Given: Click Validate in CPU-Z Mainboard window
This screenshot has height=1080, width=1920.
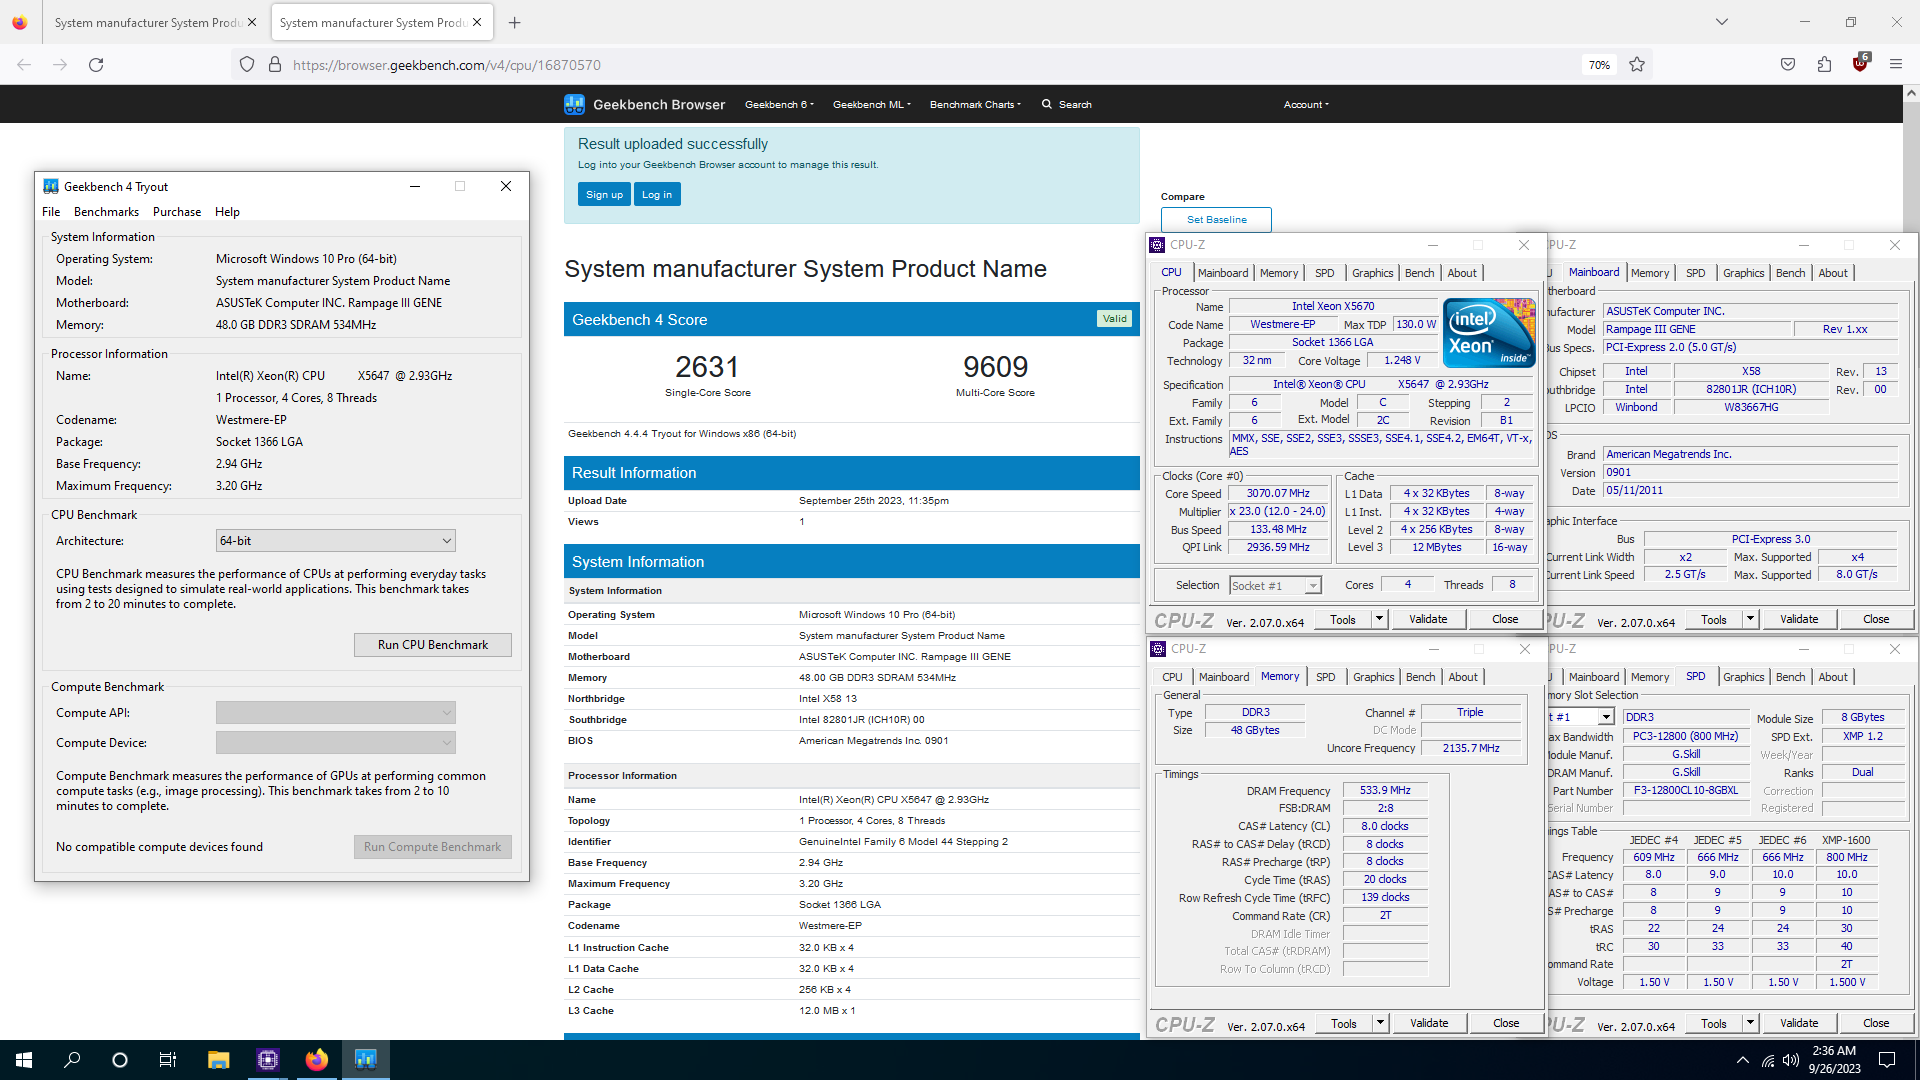Looking at the screenshot, I should point(1799,619).
